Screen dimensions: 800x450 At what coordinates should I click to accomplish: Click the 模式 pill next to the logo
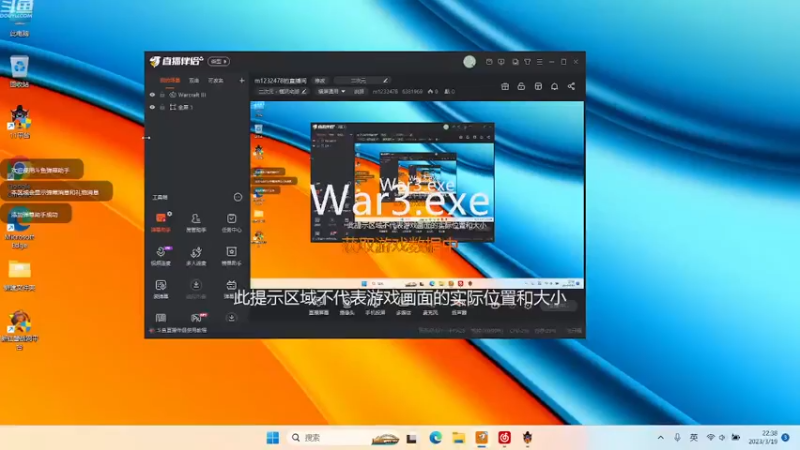click(x=219, y=61)
